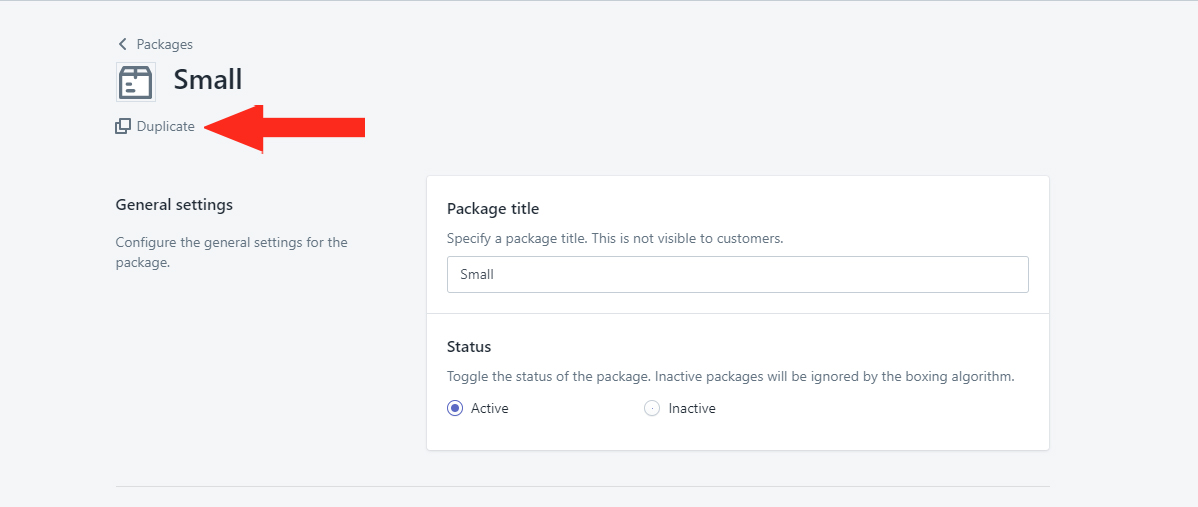Click the back chevron beside Packages
The height and width of the screenshot is (507, 1198).
point(122,44)
